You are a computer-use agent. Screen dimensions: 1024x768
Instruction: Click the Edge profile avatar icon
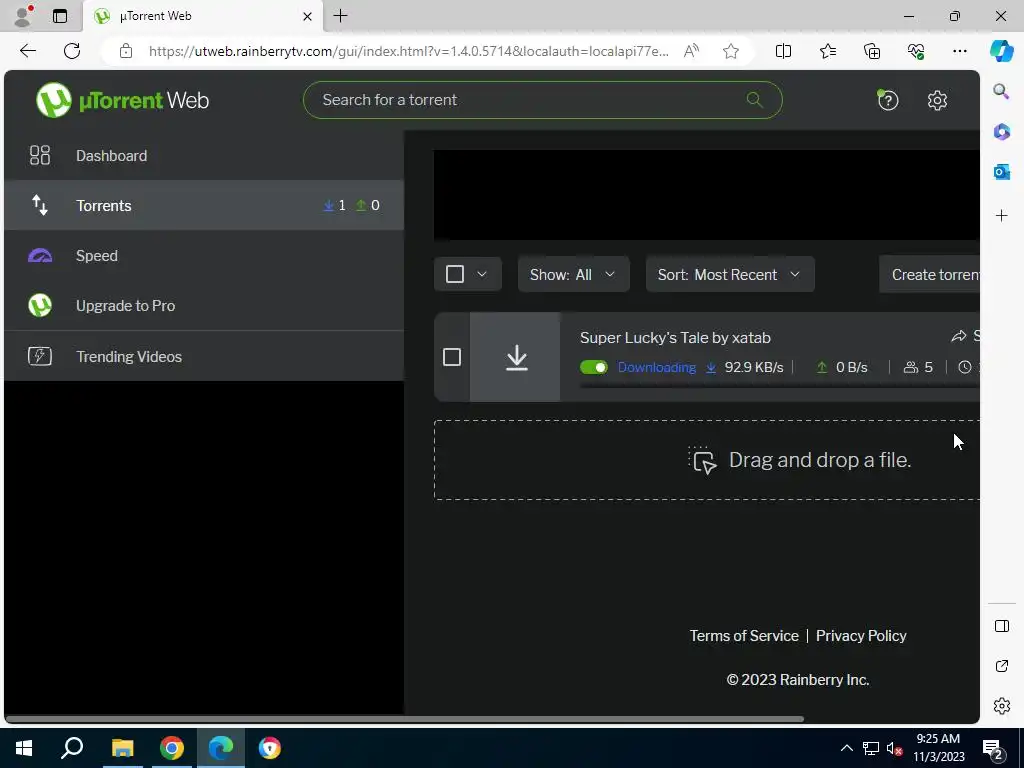point(23,16)
